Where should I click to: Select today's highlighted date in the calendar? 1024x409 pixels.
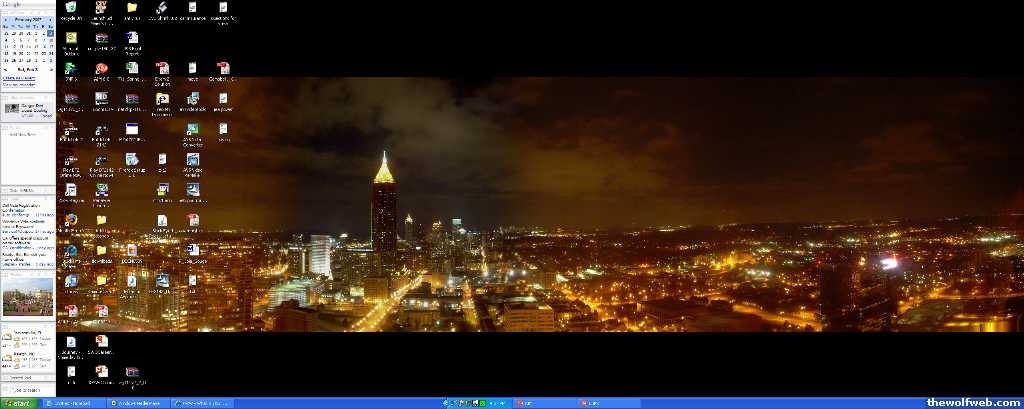(50, 33)
